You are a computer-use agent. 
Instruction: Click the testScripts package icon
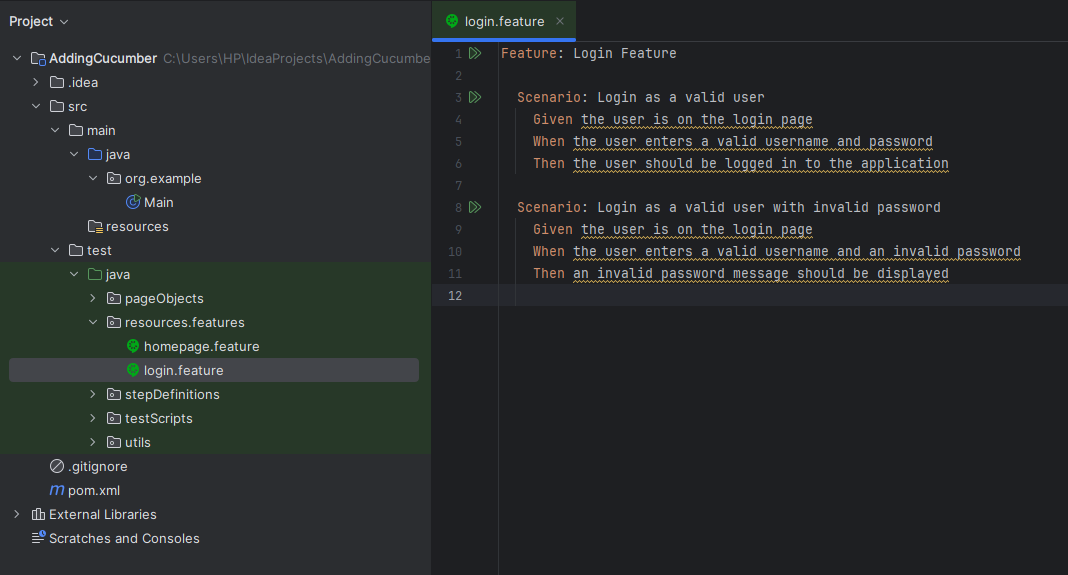tap(114, 418)
